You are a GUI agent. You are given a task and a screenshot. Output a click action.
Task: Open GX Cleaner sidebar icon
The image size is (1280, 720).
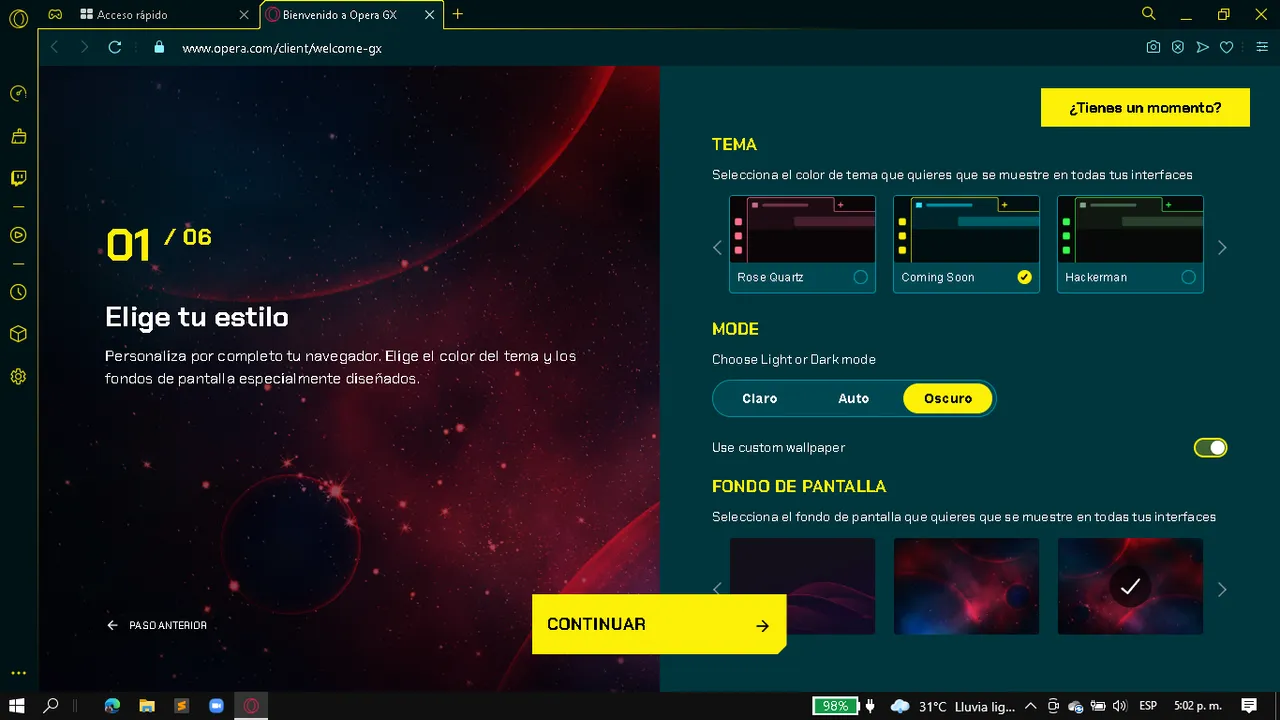coord(18,136)
